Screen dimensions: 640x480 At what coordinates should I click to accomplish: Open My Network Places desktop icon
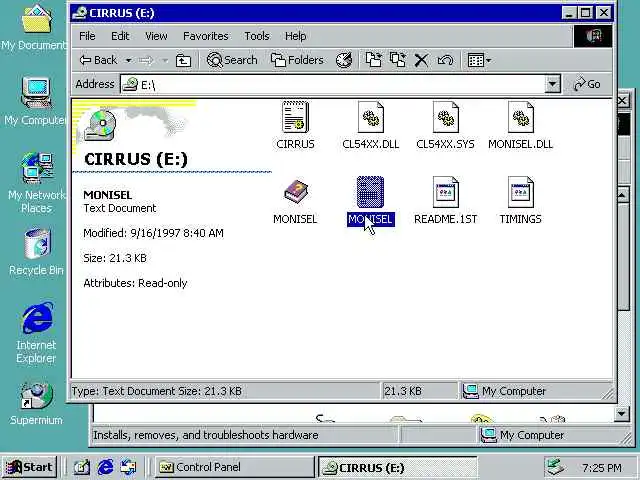click(36, 183)
